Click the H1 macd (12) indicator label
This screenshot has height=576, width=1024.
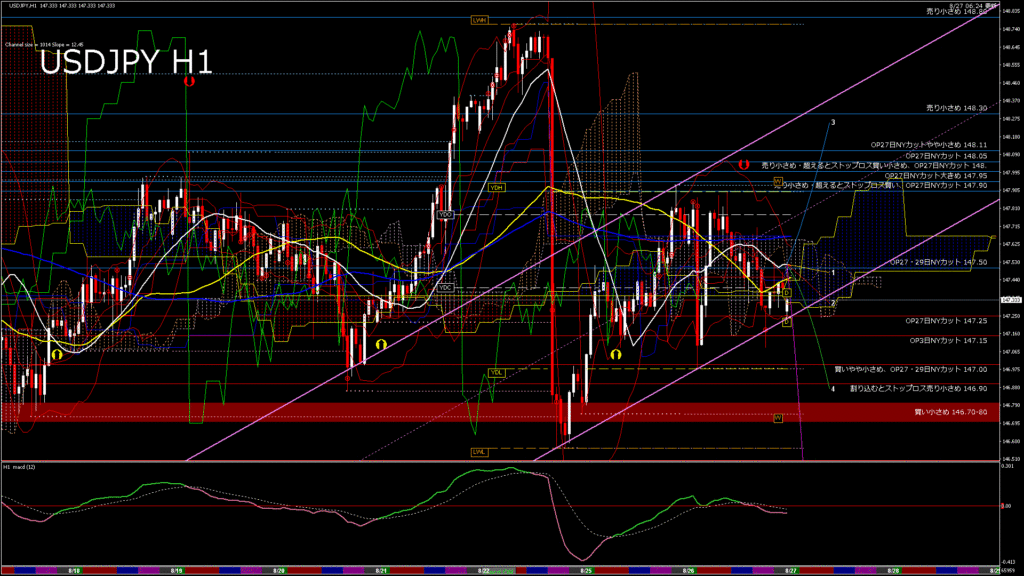(x=20, y=467)
